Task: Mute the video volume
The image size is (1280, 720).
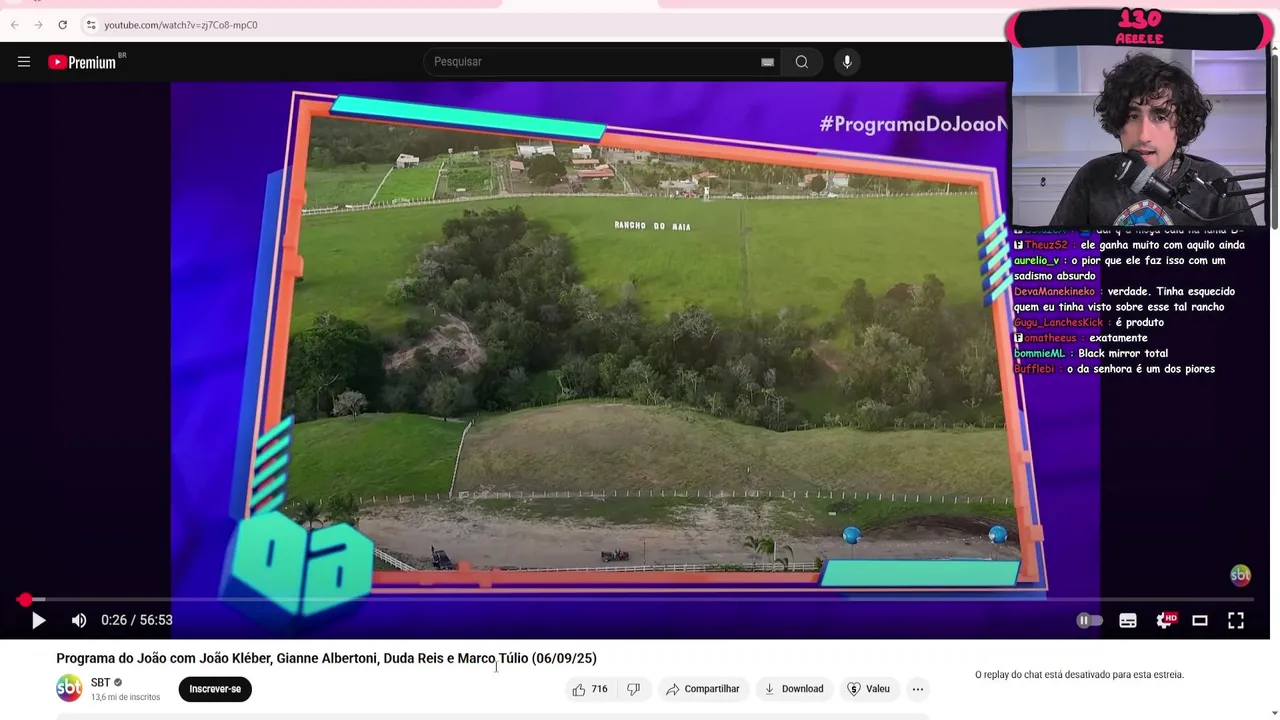Action: click(79, 620)
